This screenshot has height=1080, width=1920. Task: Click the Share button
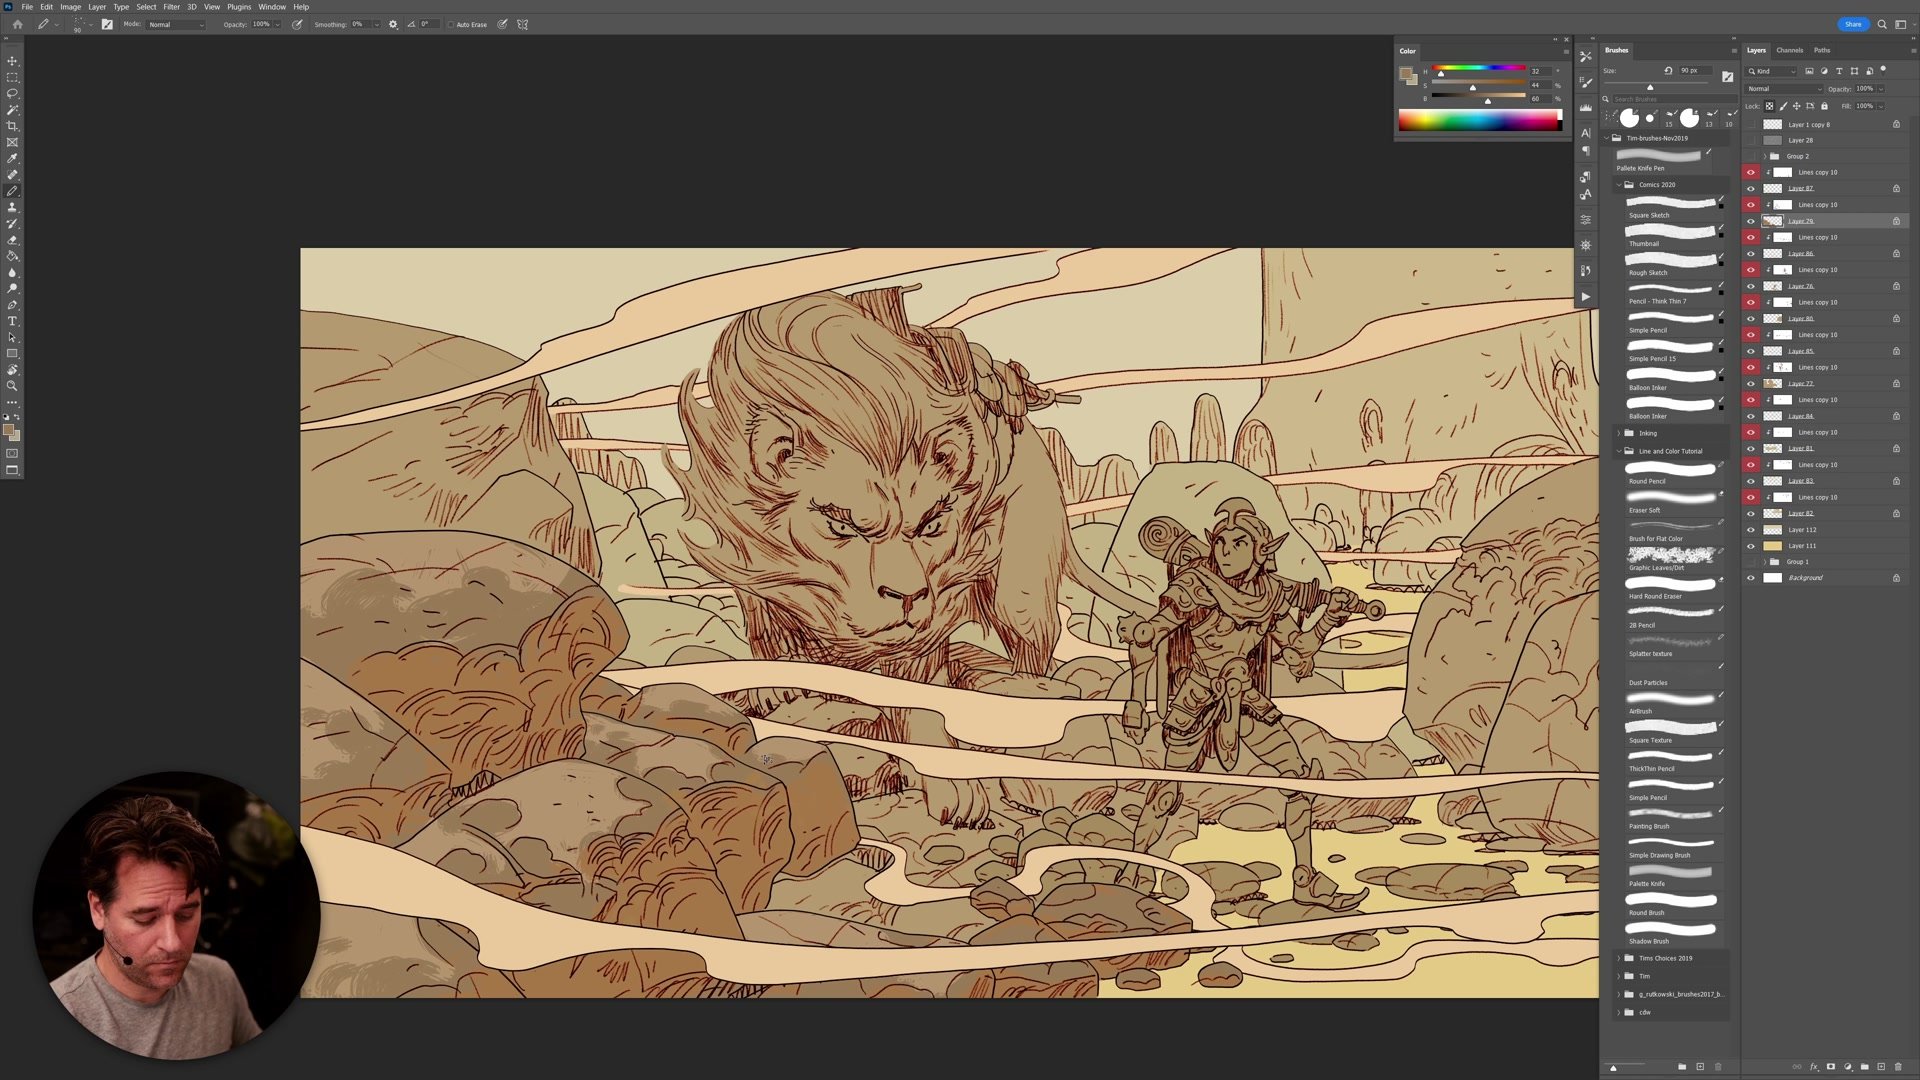[1853, 24]
